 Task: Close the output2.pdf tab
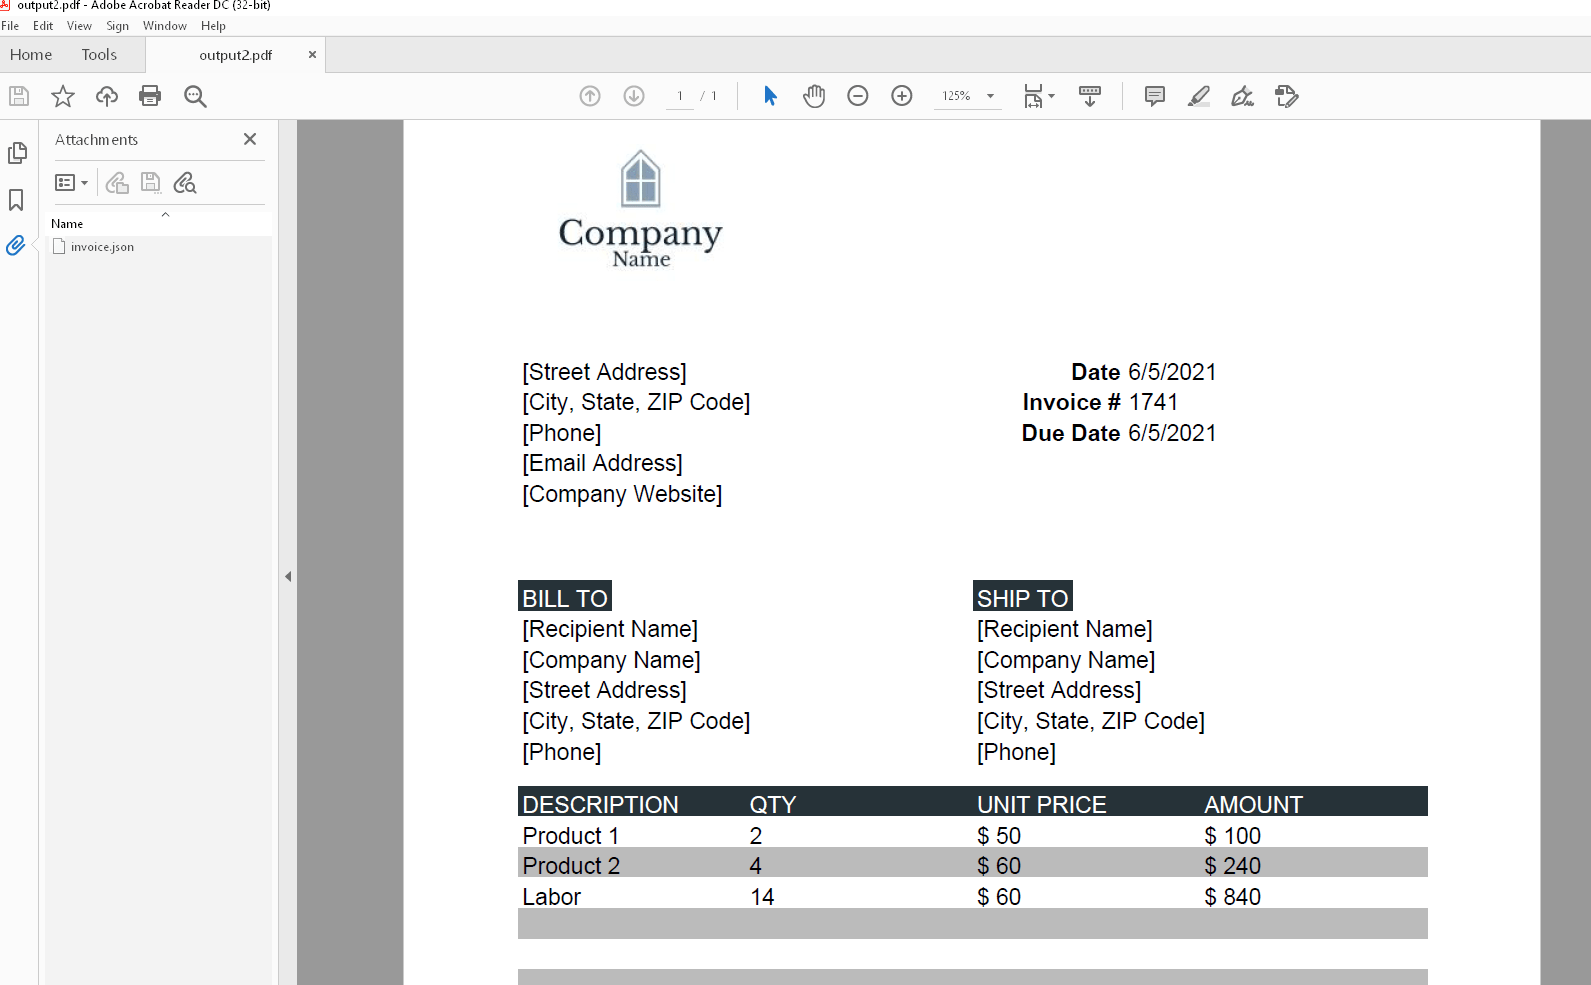click(312, 55)
